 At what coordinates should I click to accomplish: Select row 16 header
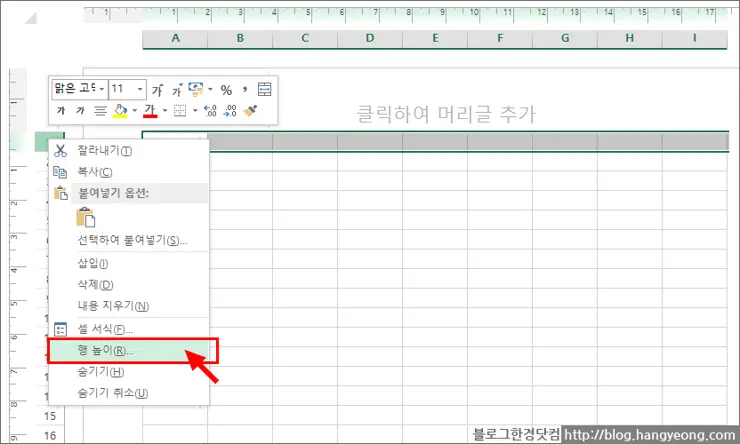click(50, 436)
